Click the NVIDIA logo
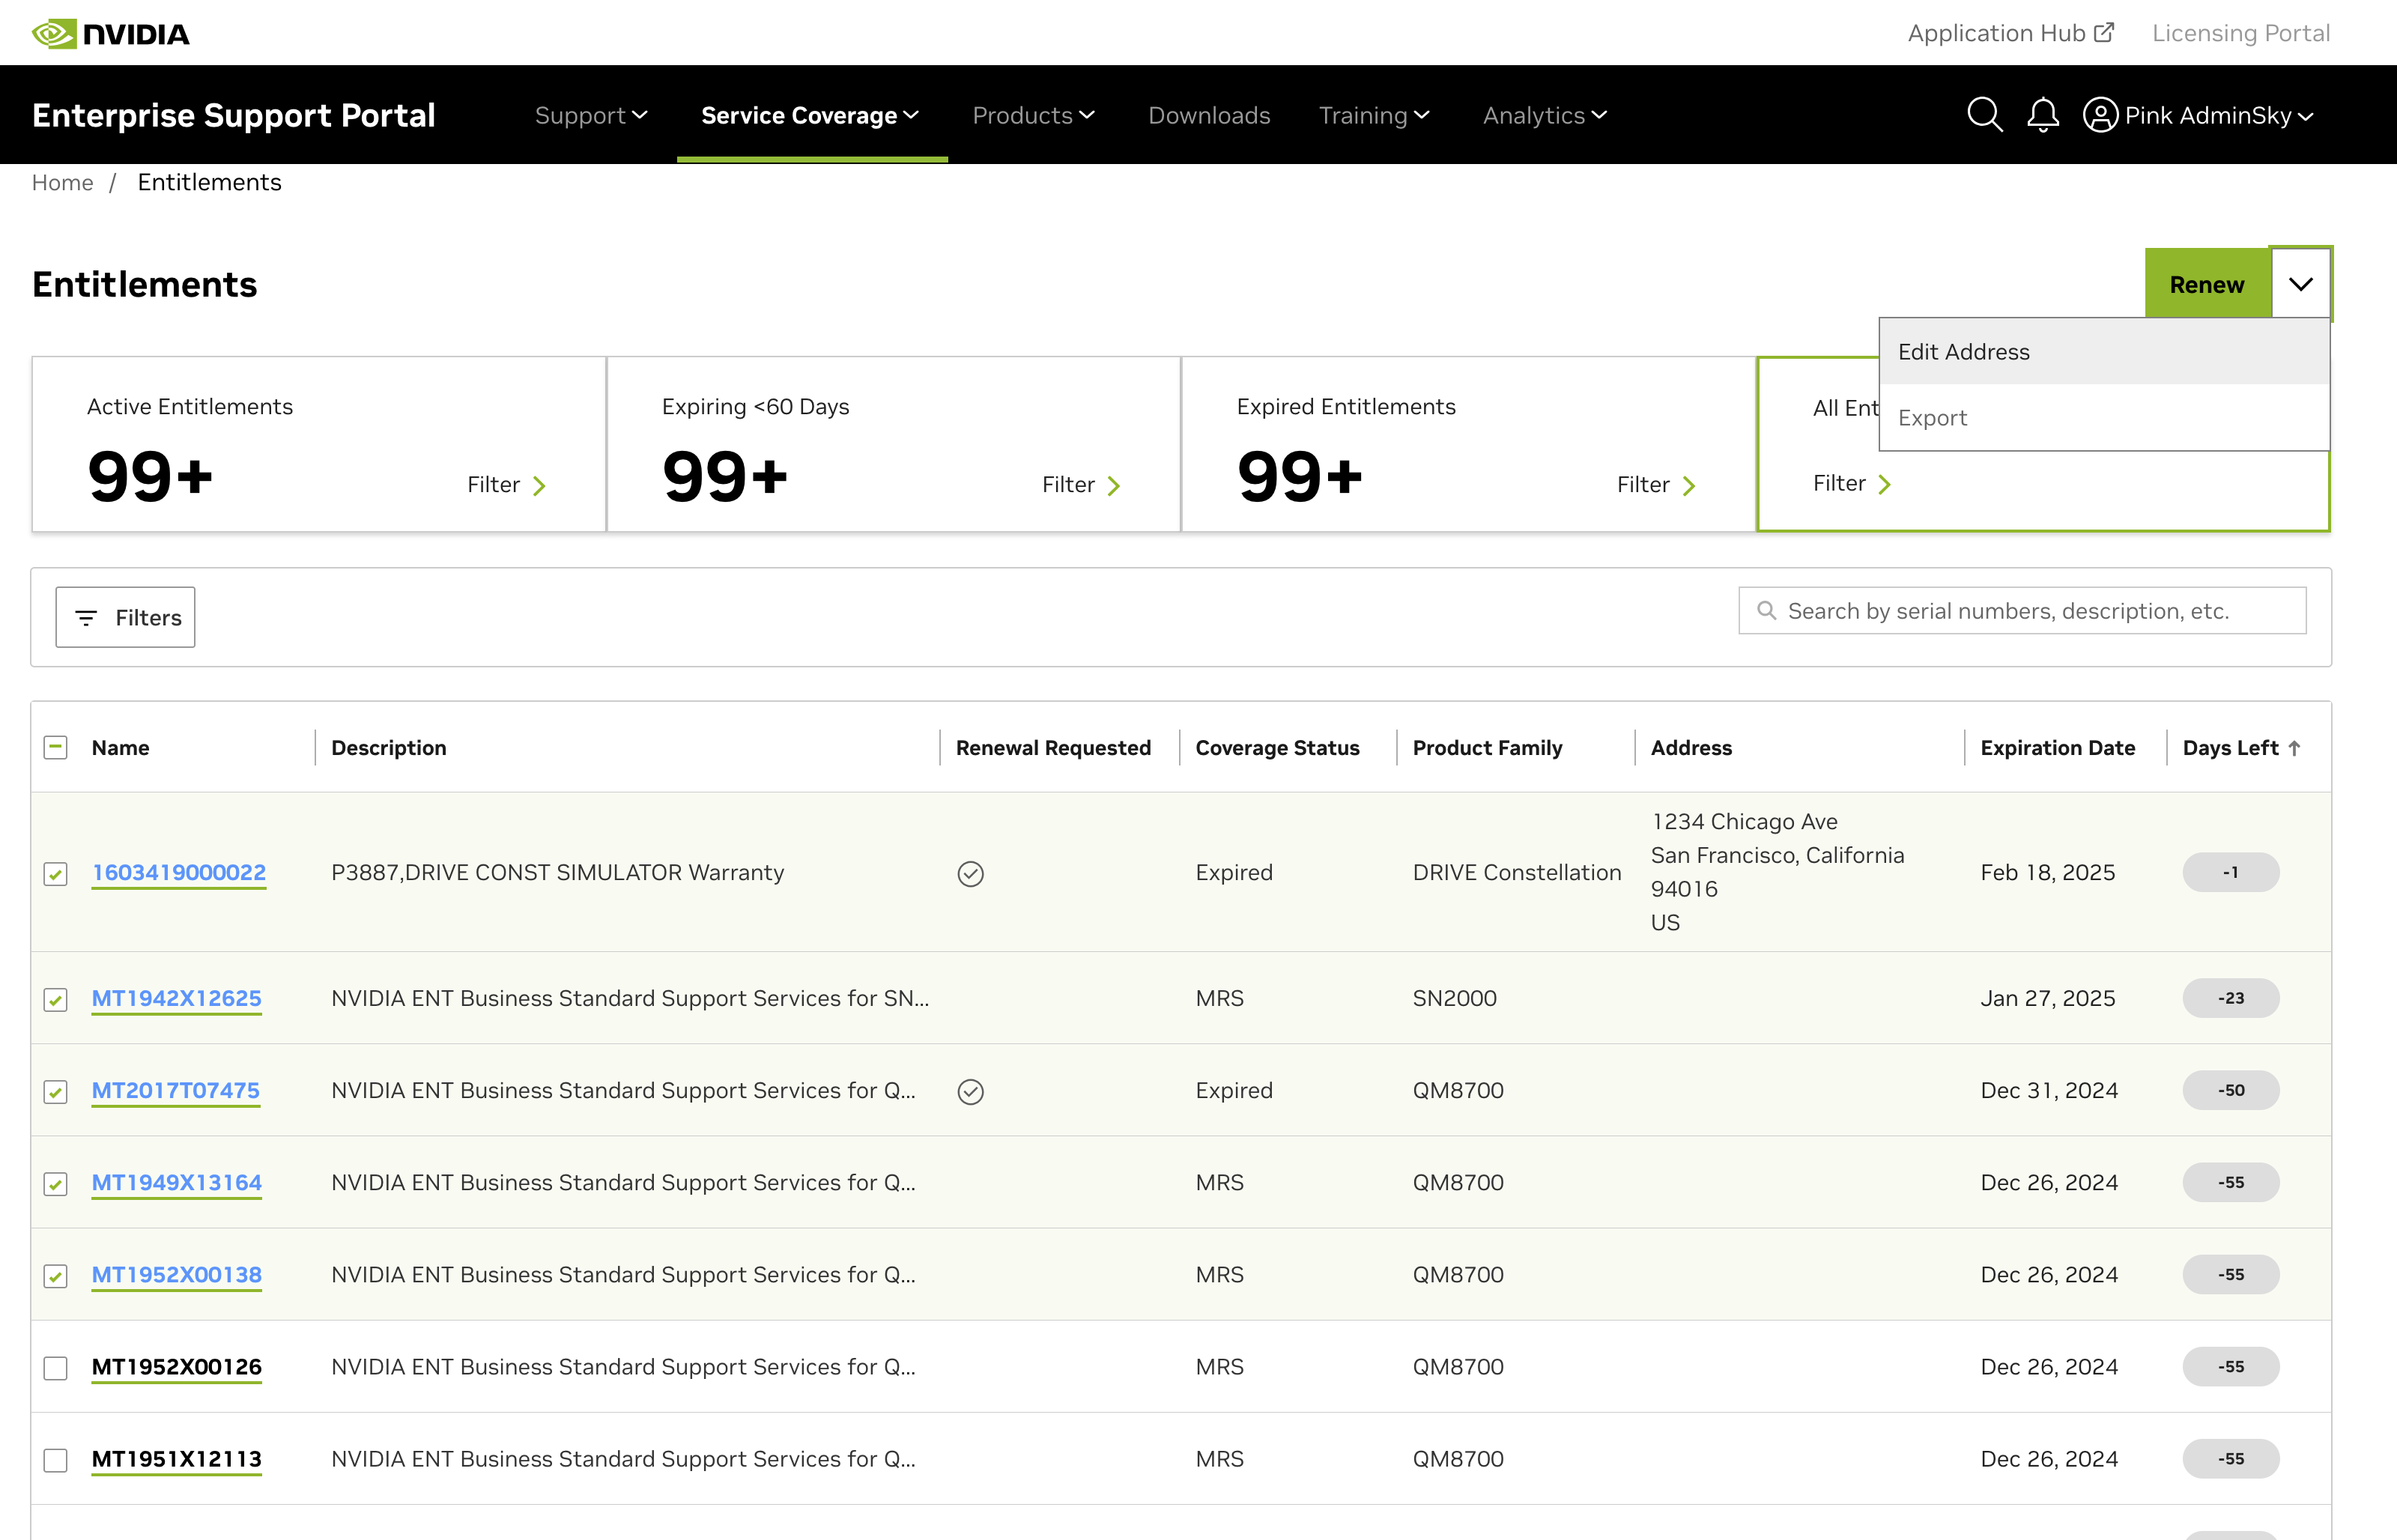This screenshot has width=2397, height=1540. tap(111, 33)
